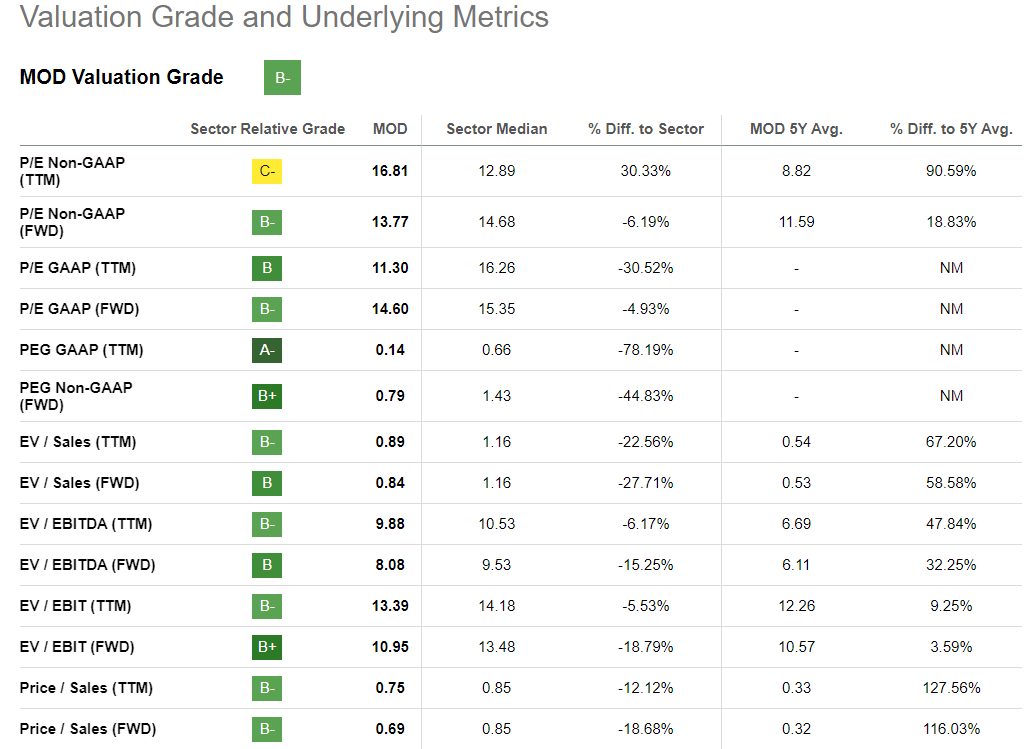Click the % Diff. to 5Y Avg. header
The width and height of the screenshot is (1028, 749).
point(951,129)
